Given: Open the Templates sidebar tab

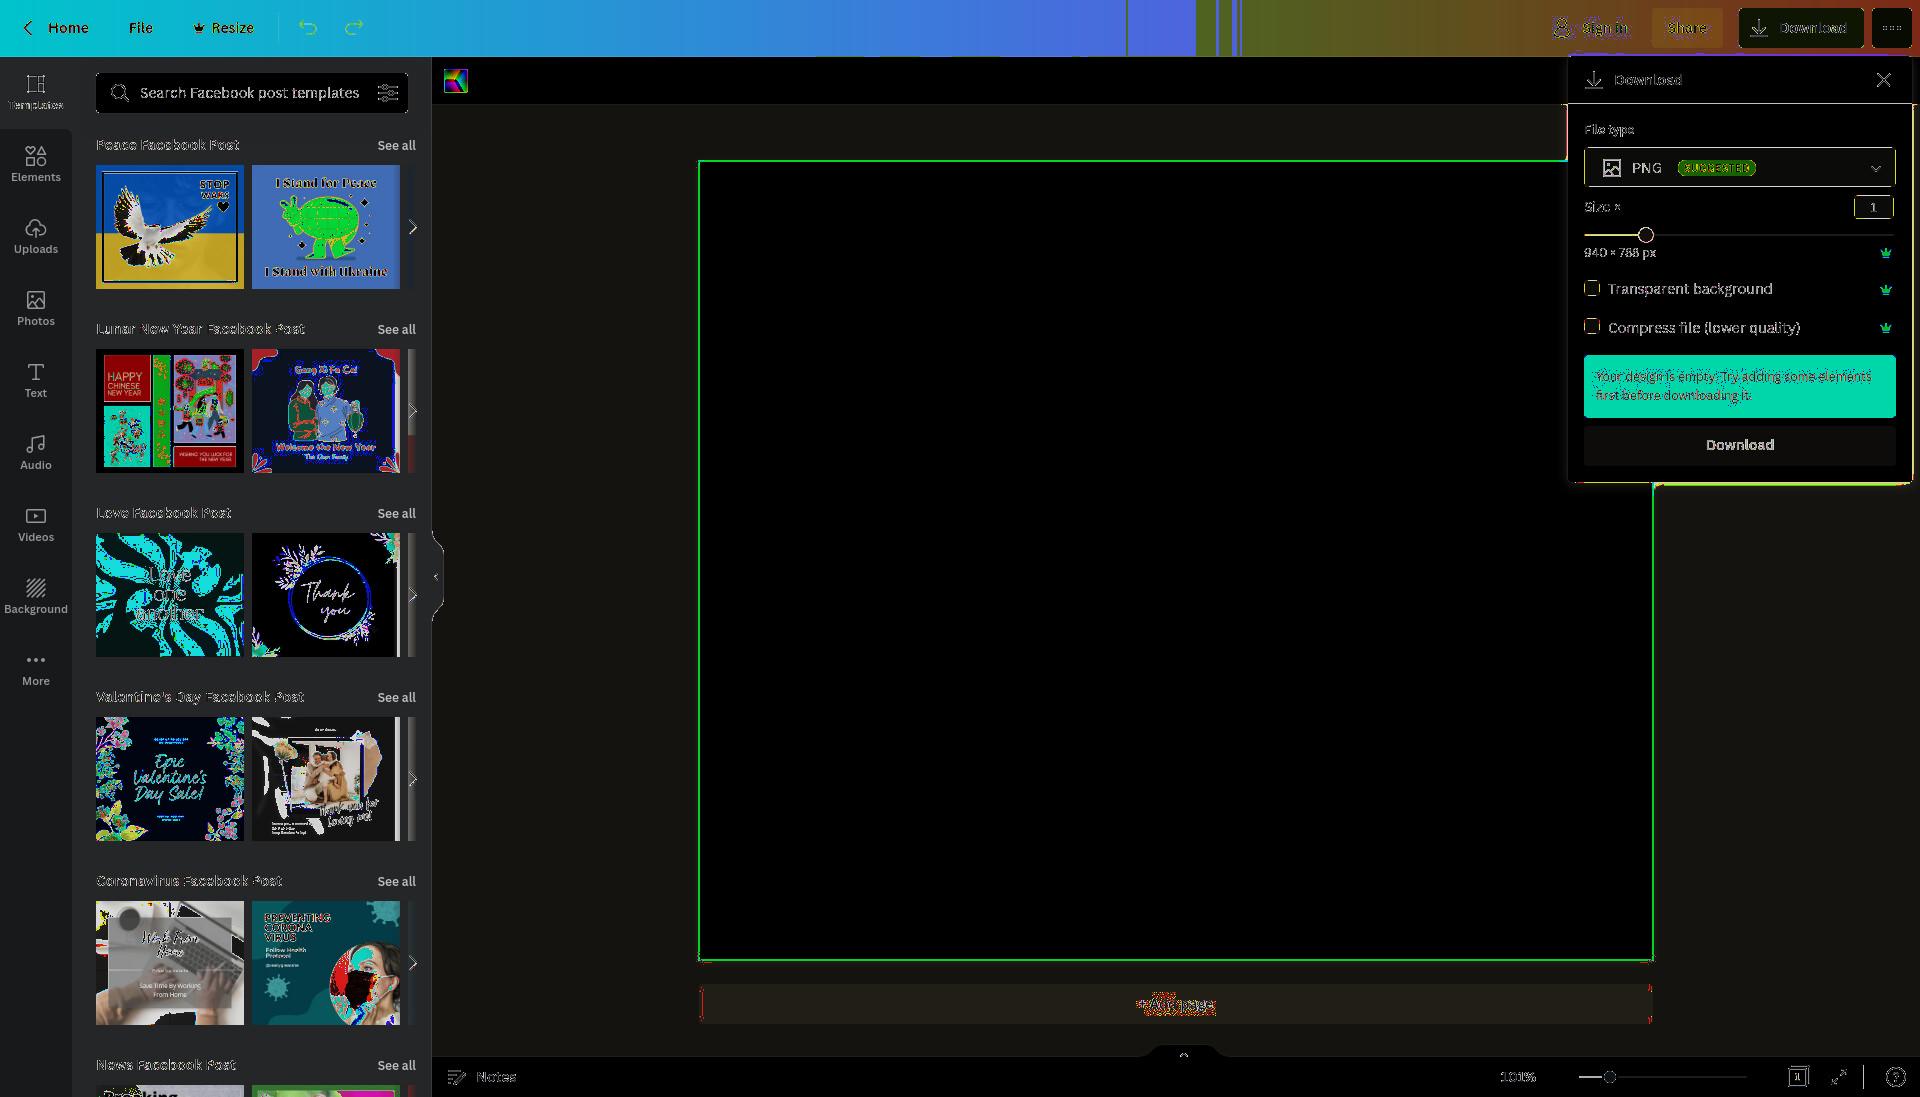Looking at the screenshot, I should click(36, 92).
